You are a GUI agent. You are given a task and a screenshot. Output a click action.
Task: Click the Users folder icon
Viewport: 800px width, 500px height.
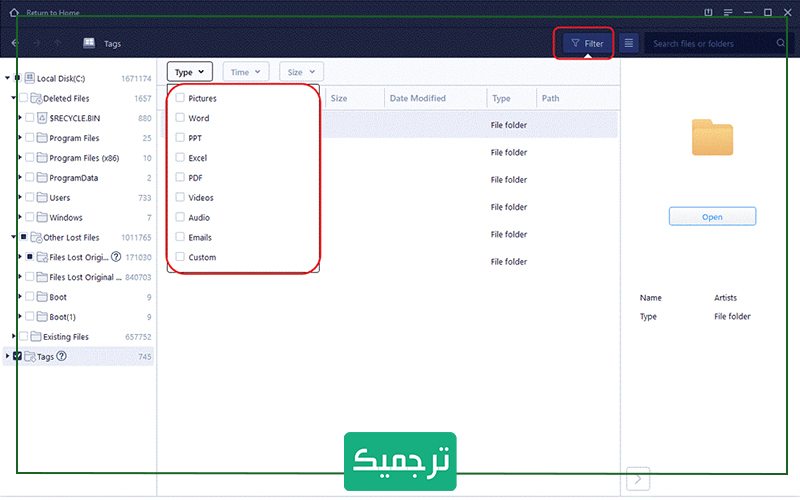(42, 197)
